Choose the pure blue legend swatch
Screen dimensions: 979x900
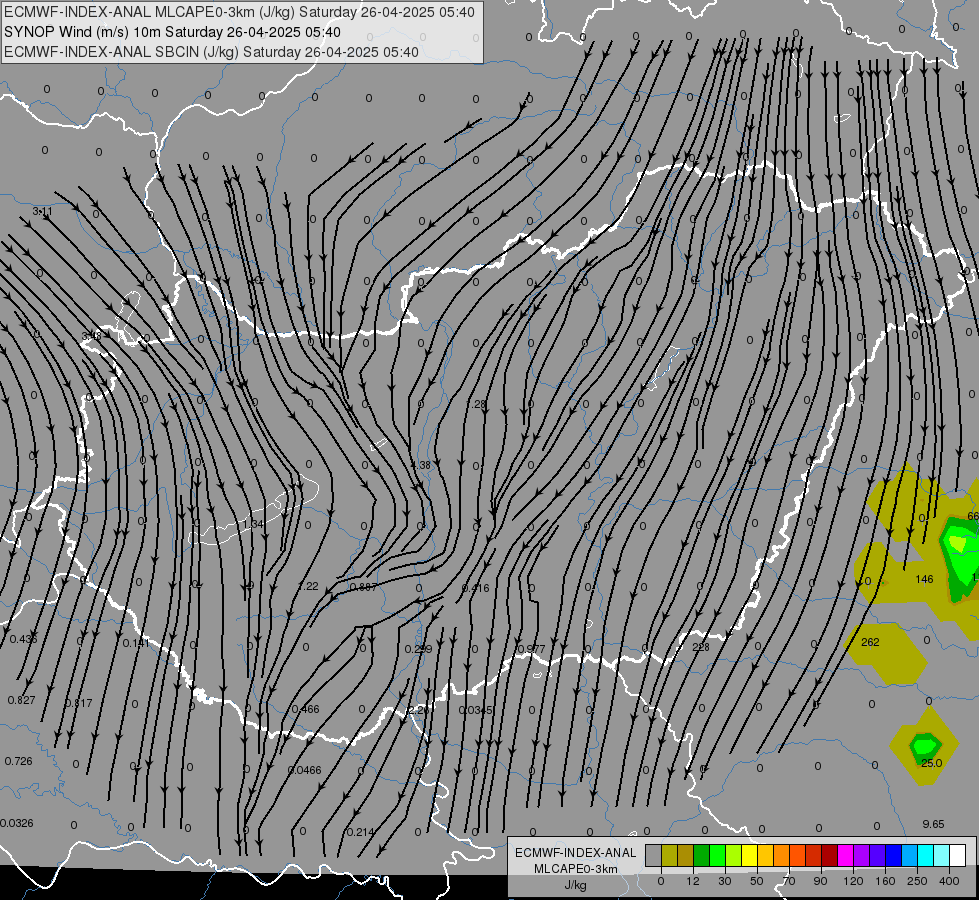tap(894, 855)
